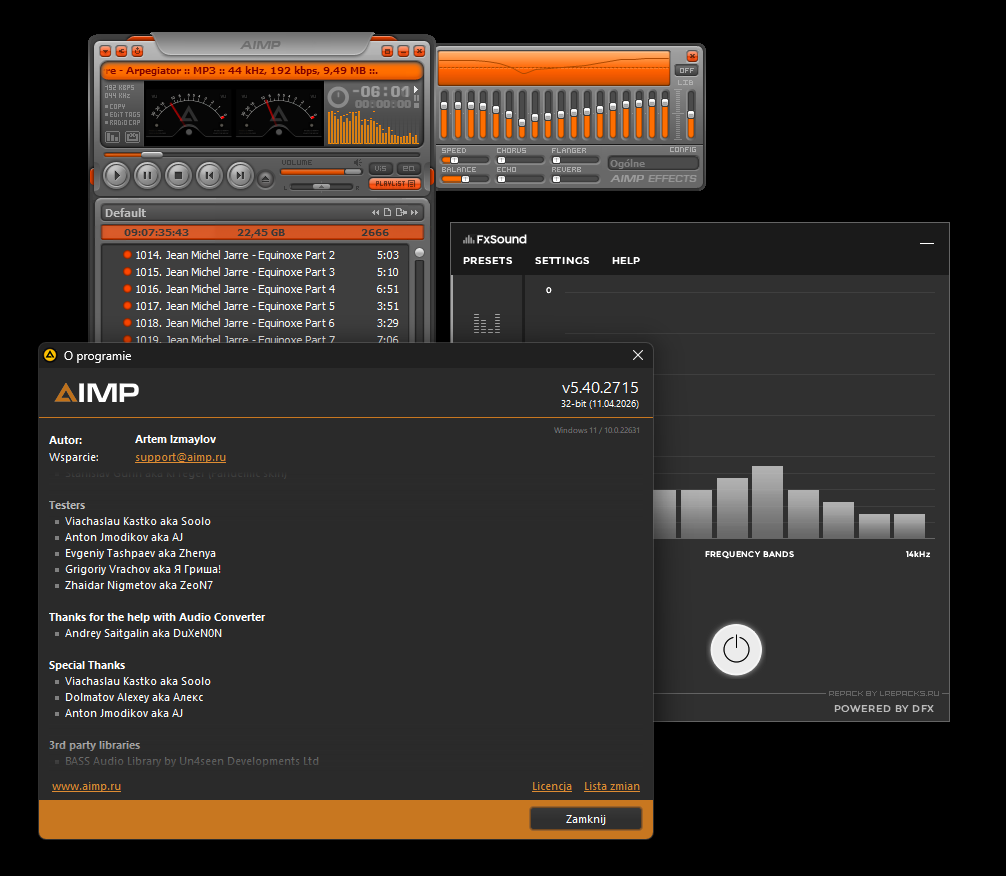Viewport: 1006px width, 876px height.
Task: Click the ECHO effect slider
Action: coord(520,179)
